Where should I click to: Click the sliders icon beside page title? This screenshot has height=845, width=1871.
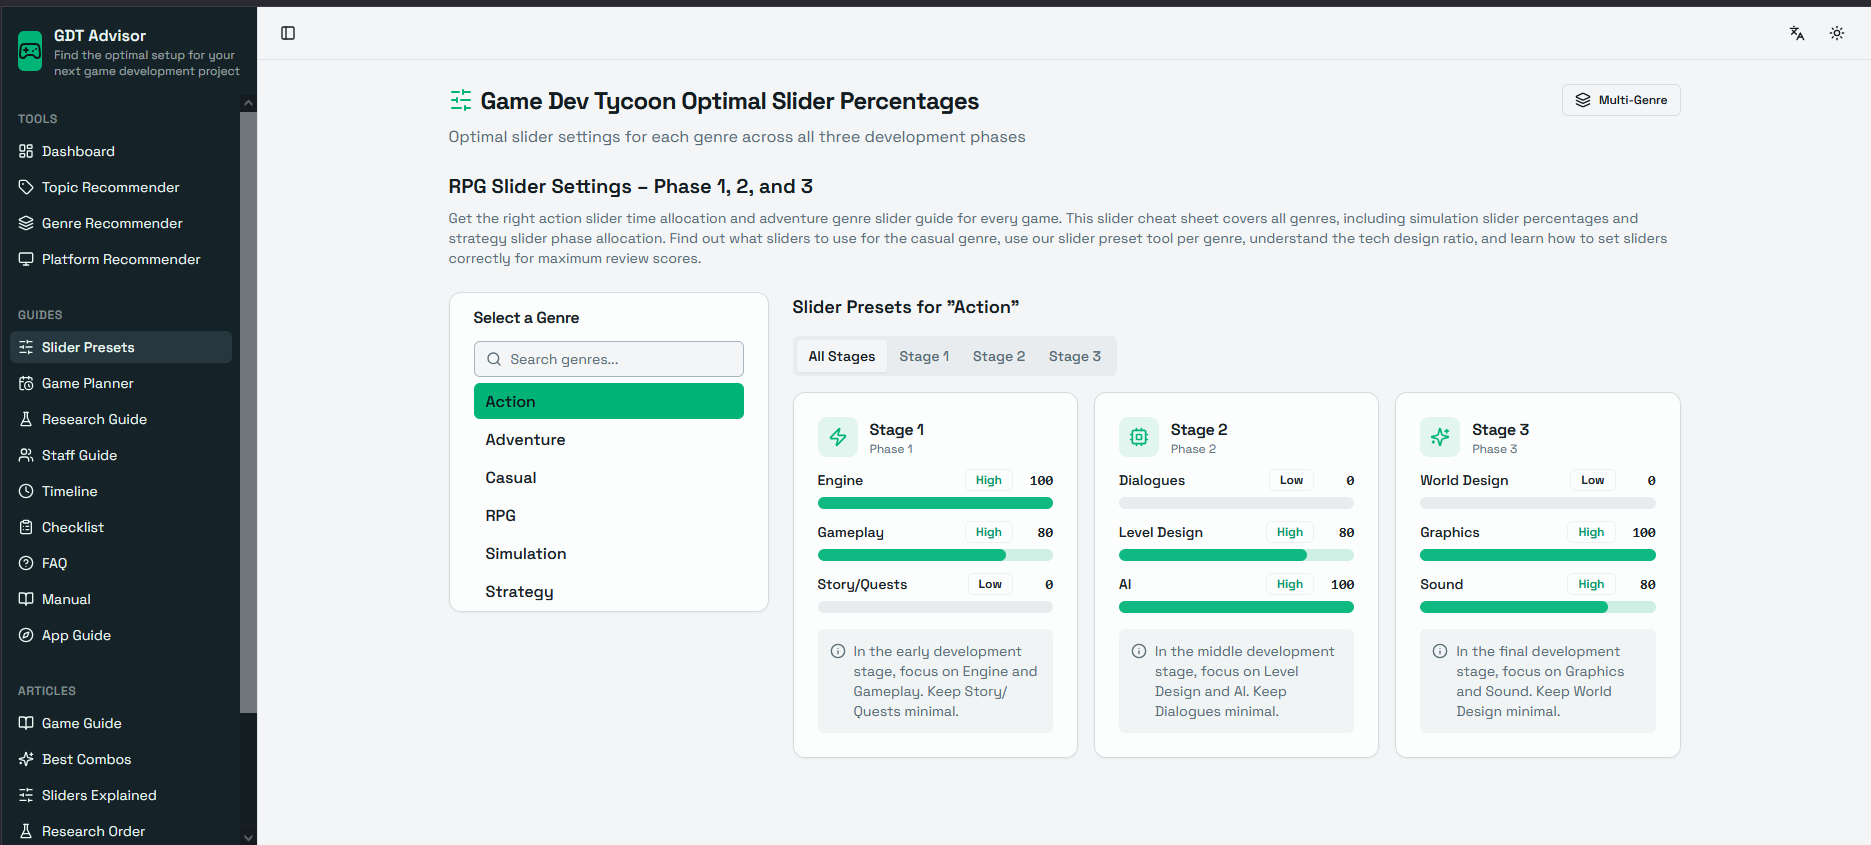tap(461, 100)
